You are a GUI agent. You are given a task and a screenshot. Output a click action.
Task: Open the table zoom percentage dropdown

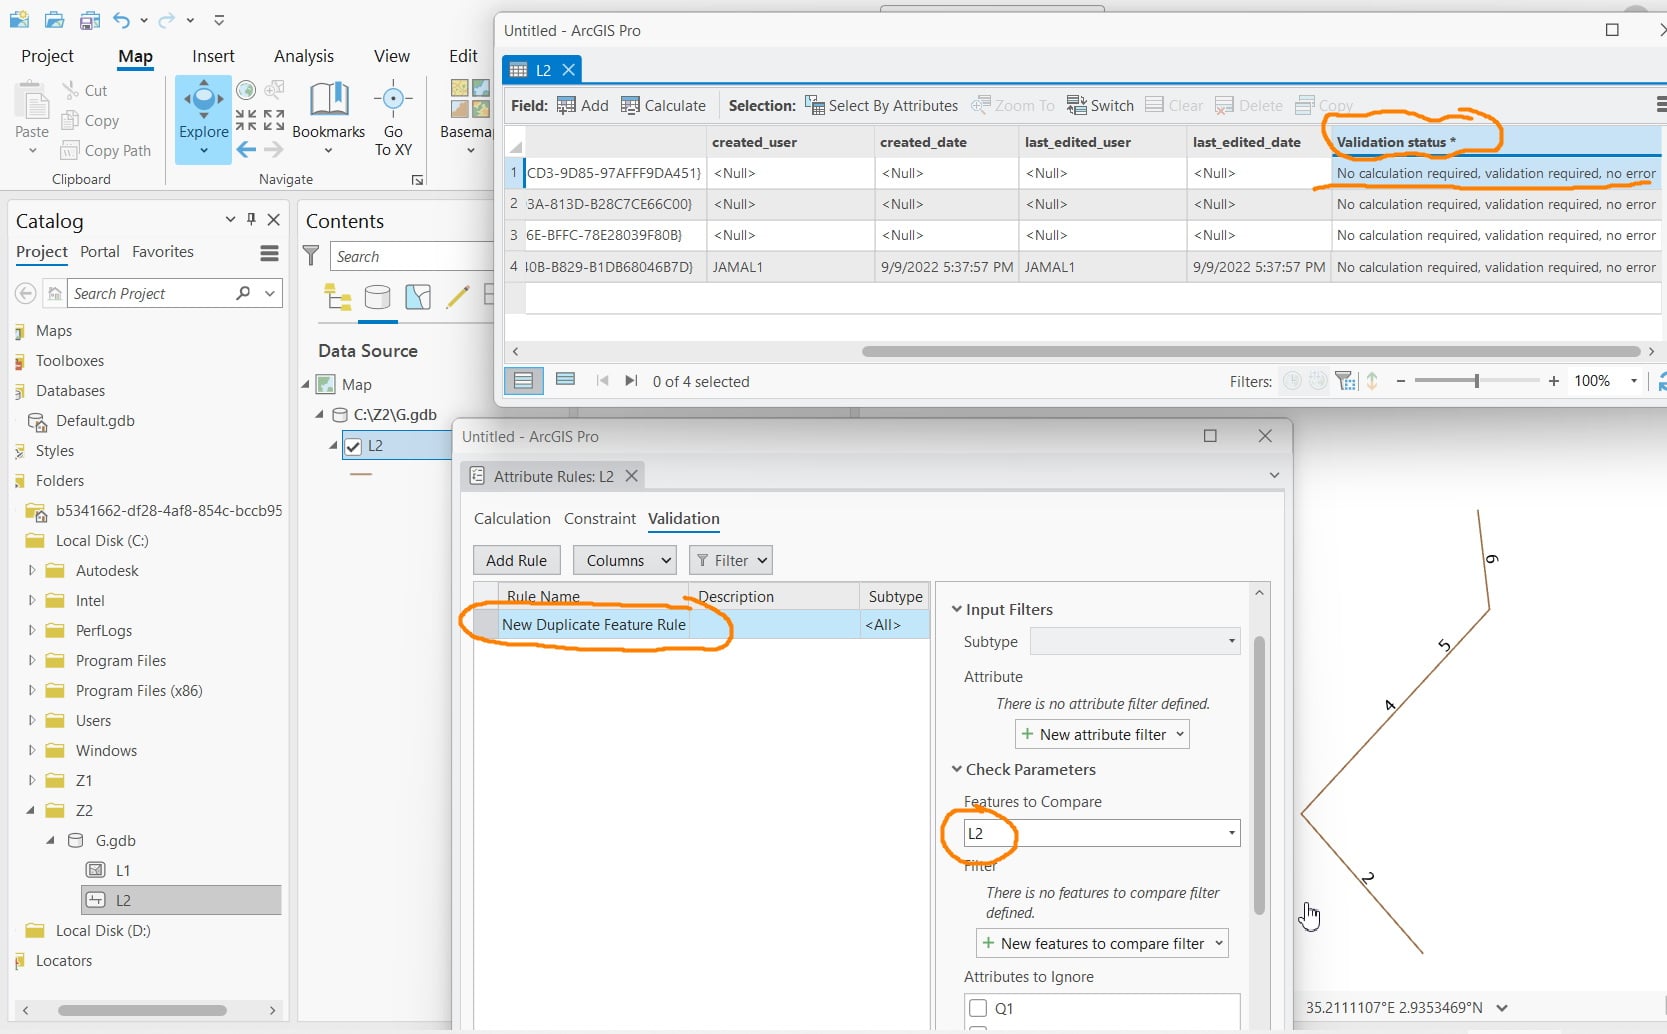click(x=1634, y=381)
